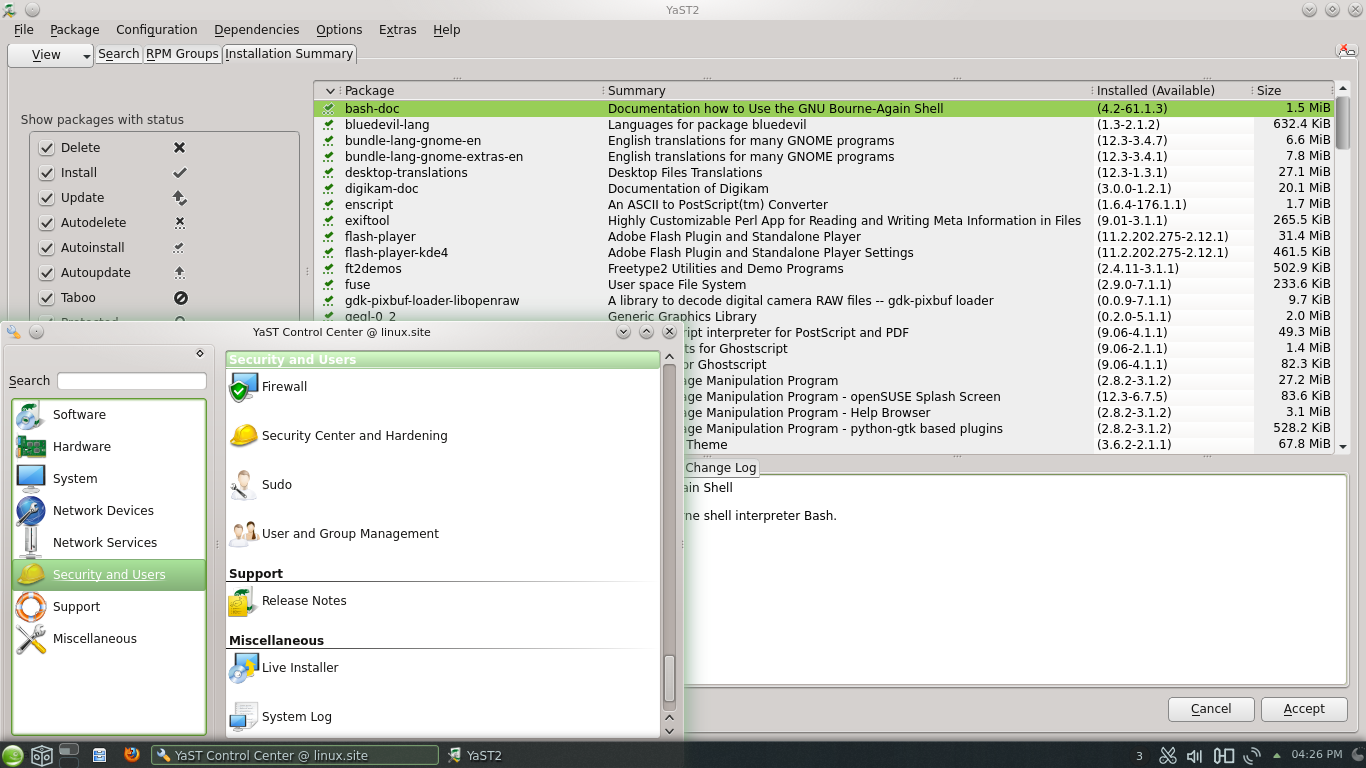Open Security Center and Hardening helmet icon
Viewport: 1366px width, 768px height.
pyautogui.click(x=244, y=436)
